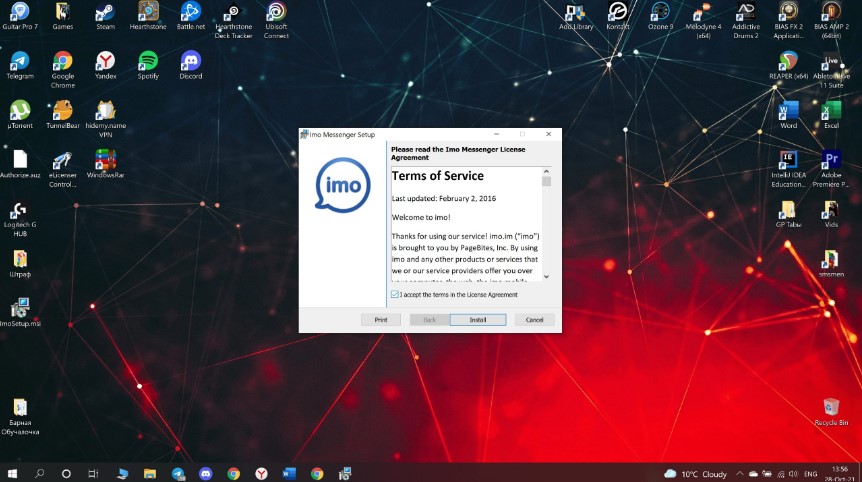Select BIAS FX 2 desktop icon
Image resolution: width=862 pixels, height=482 pixels.
(x=788, y=20)
